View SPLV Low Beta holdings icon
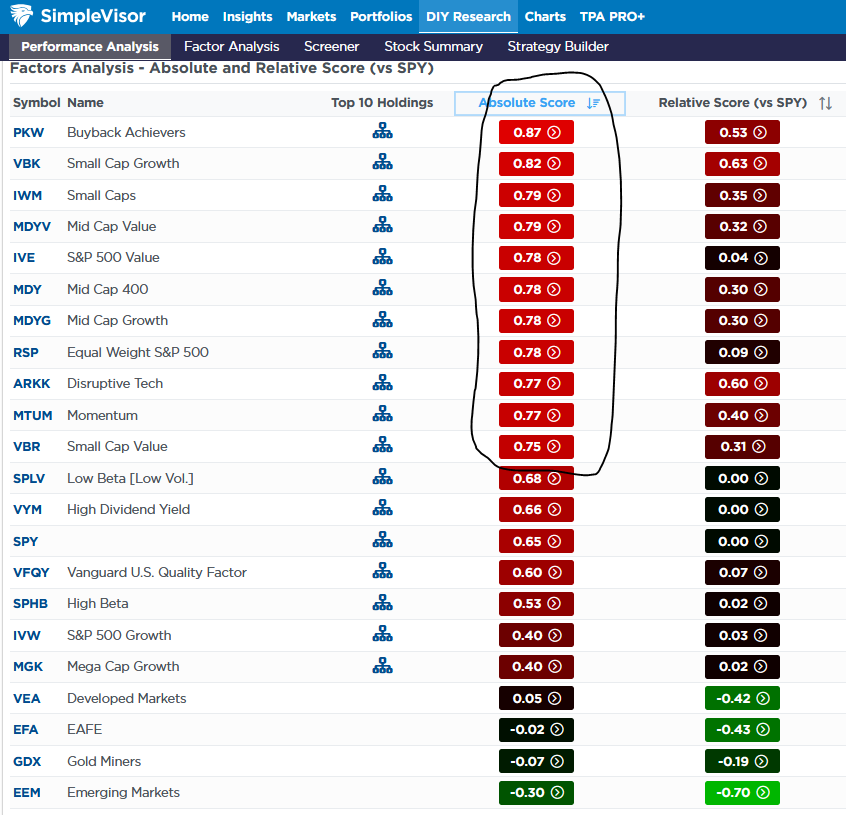846x815 pixels. [x=383, y=477]
